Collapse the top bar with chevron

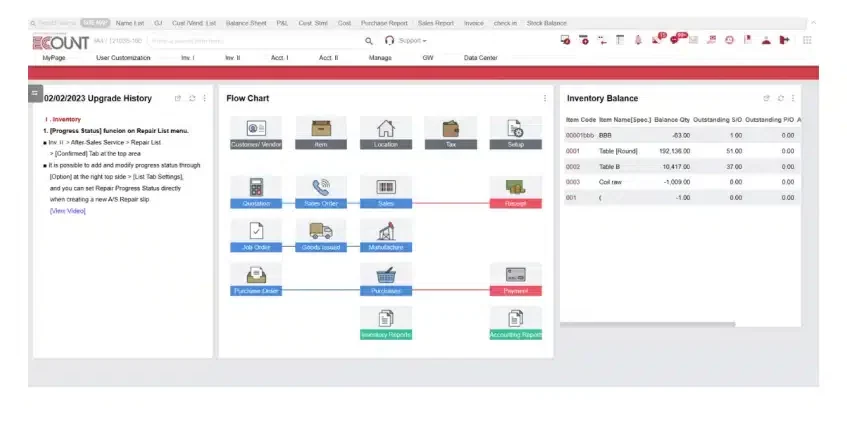coord(813,23)
